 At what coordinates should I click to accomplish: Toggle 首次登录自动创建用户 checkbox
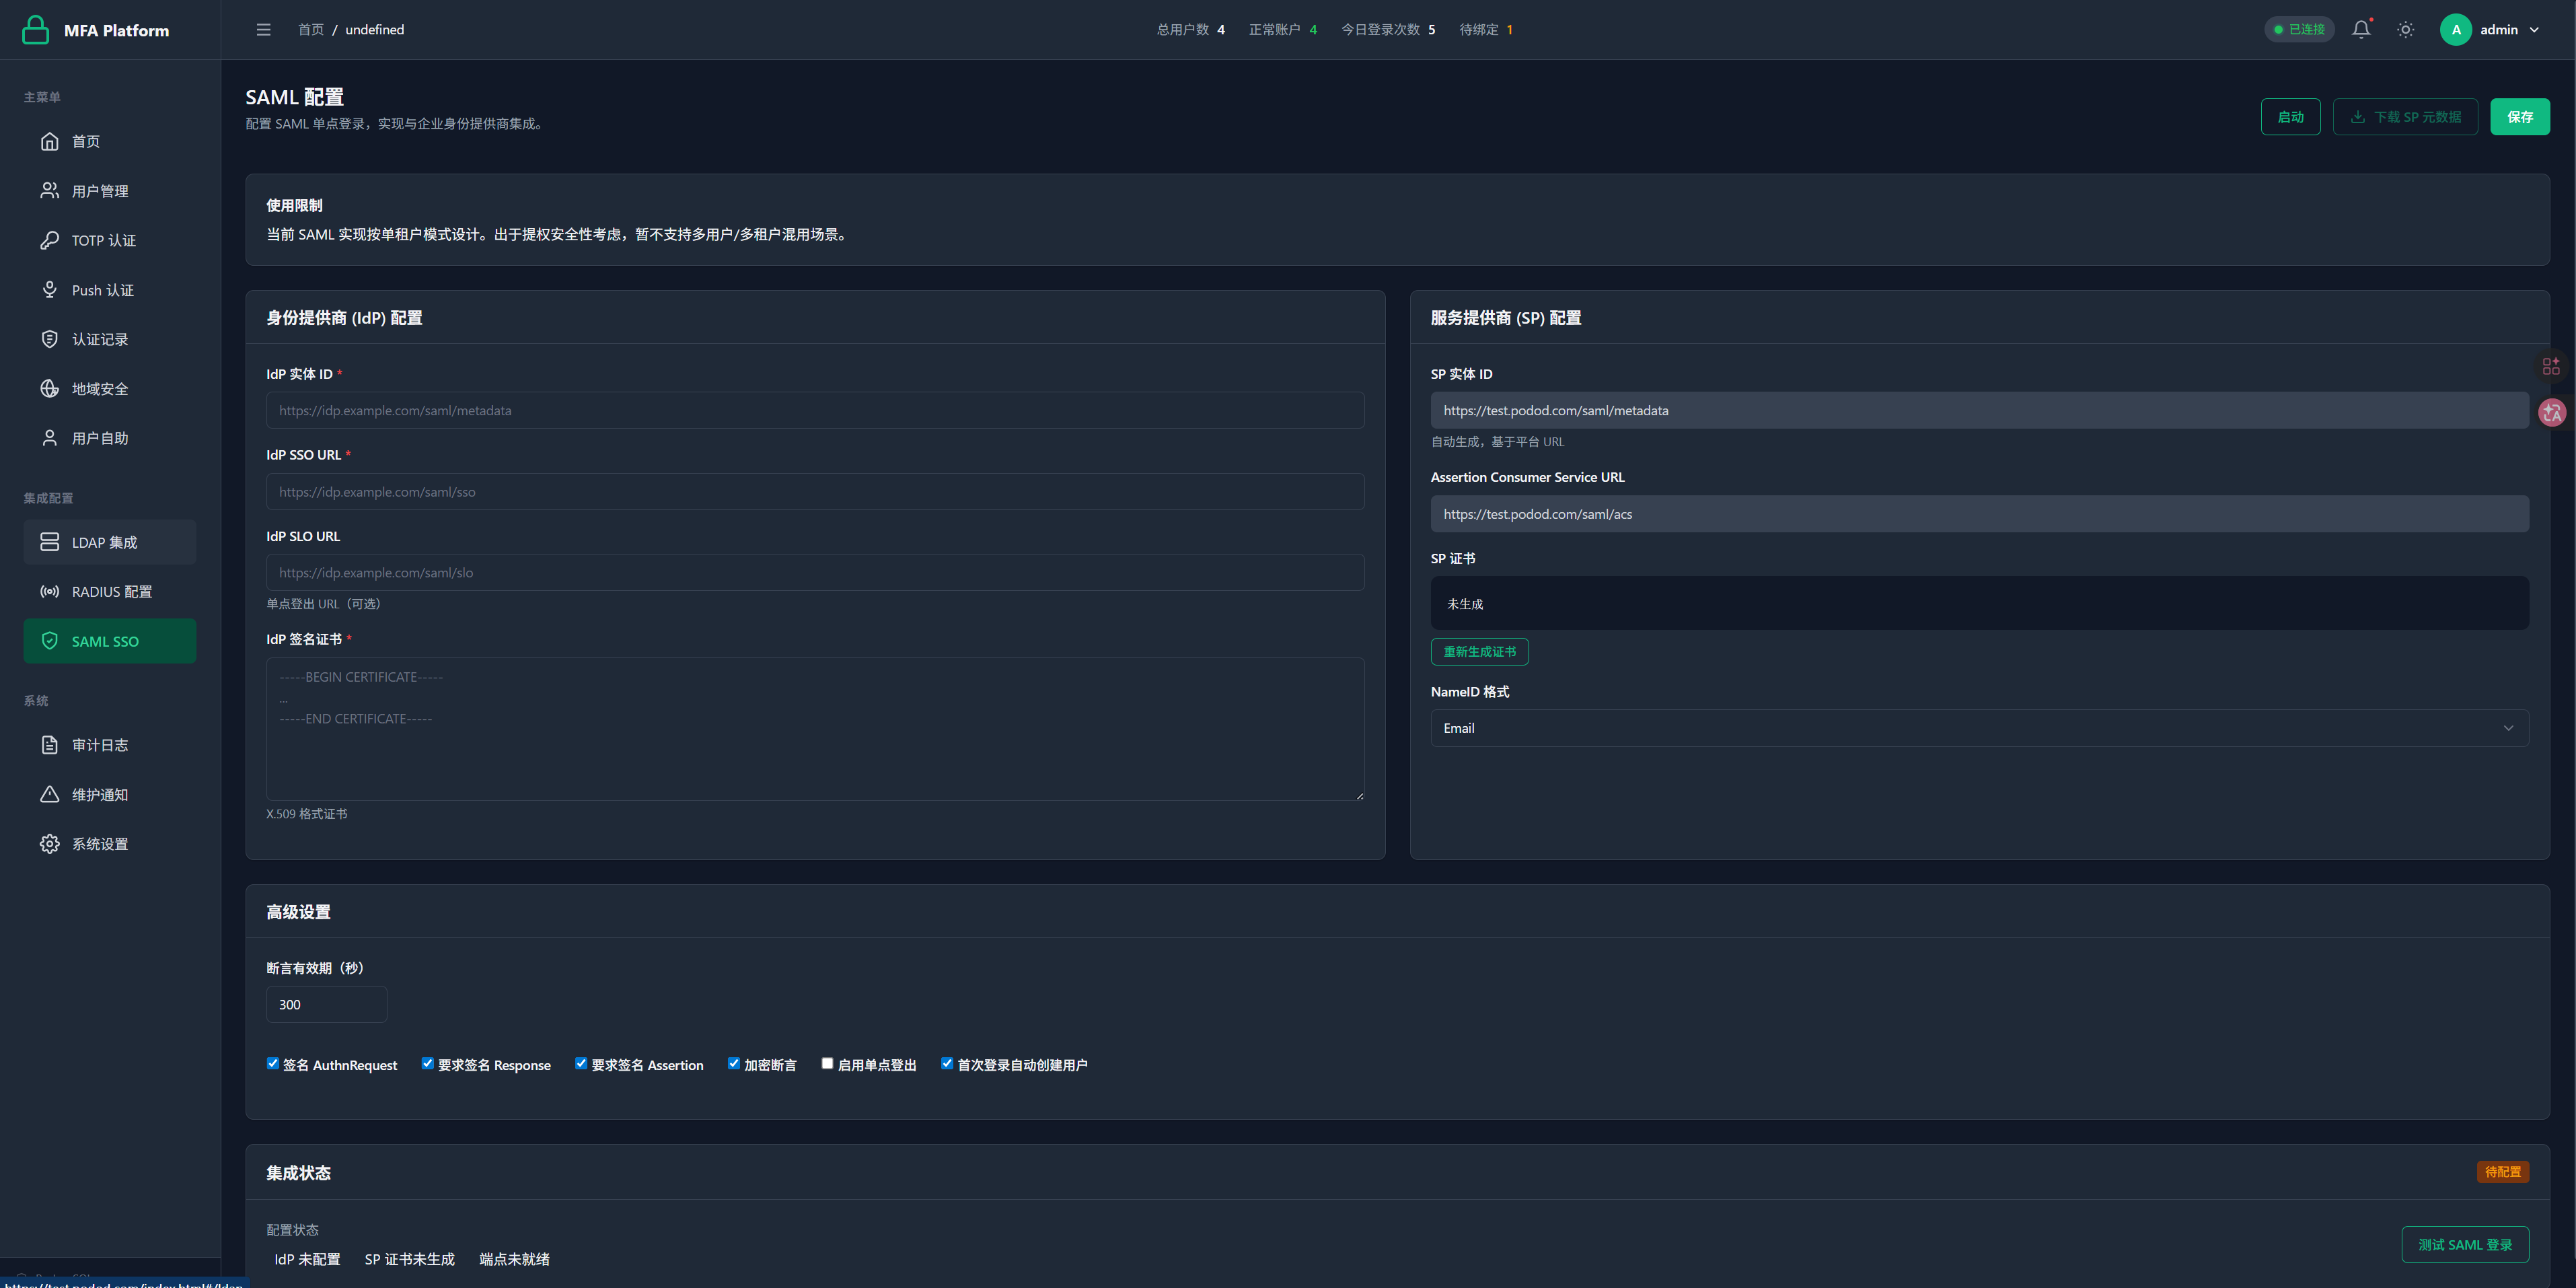point(947,1063)
